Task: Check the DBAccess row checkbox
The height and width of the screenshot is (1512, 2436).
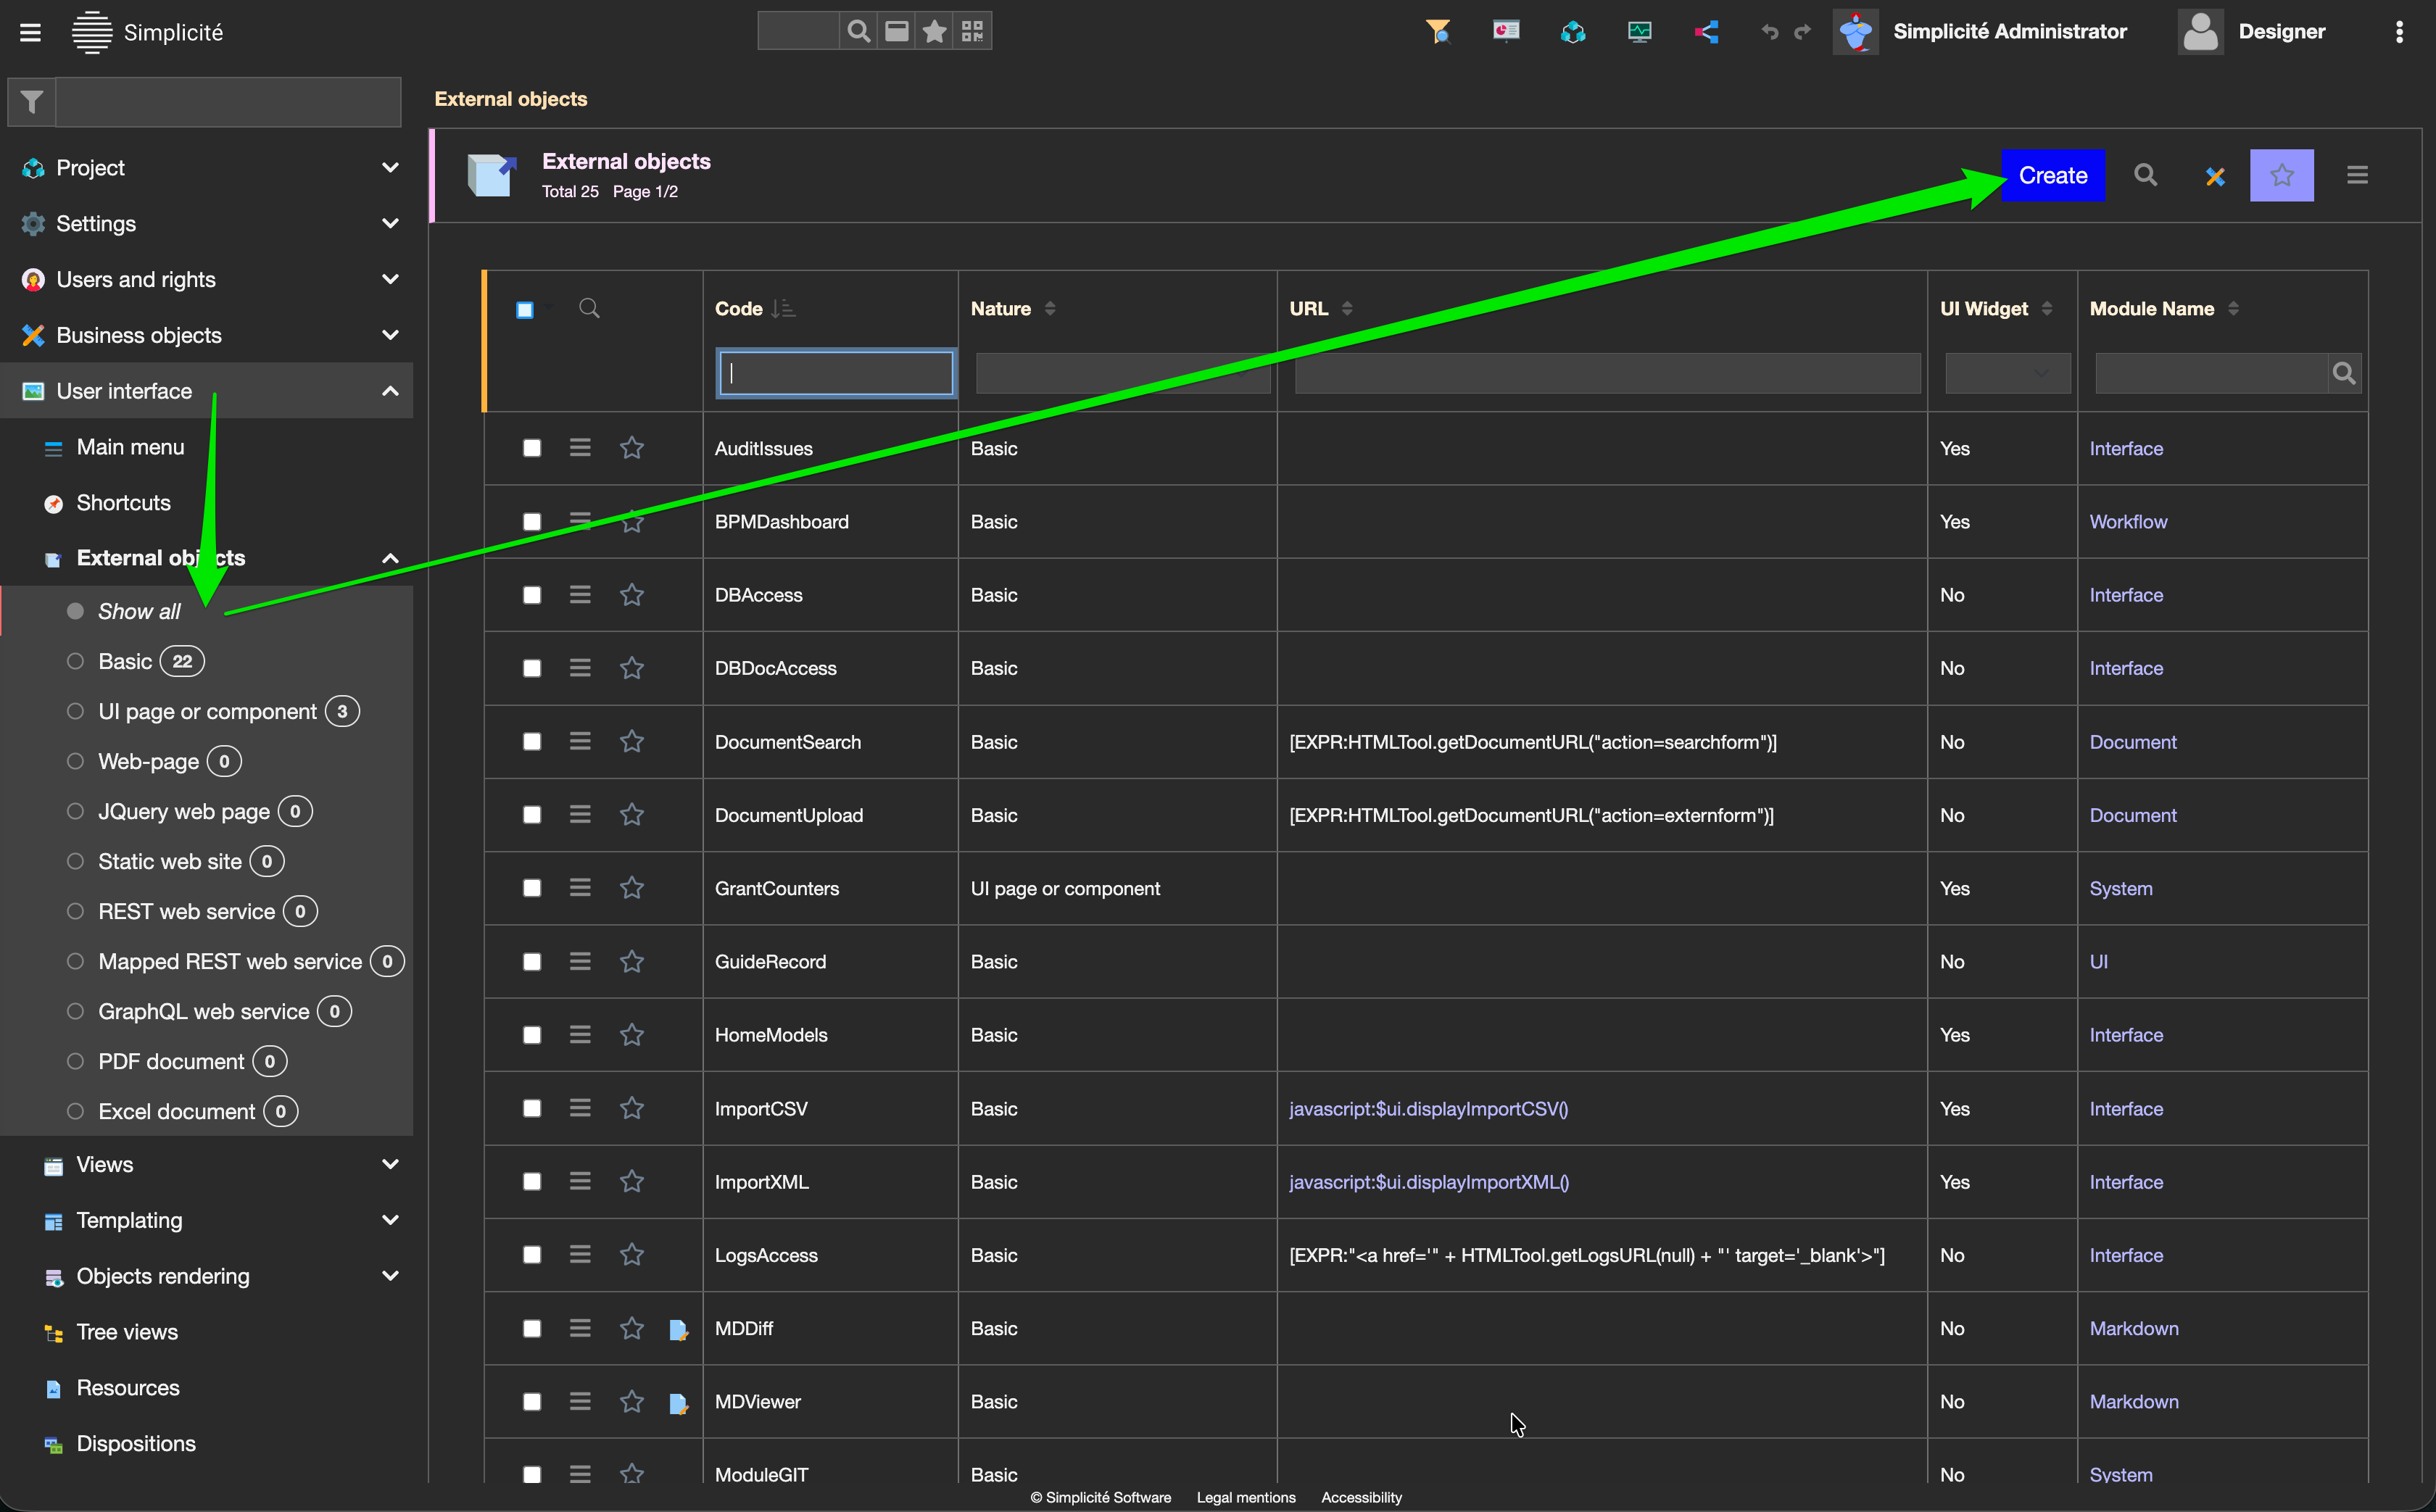Action: 532,595
